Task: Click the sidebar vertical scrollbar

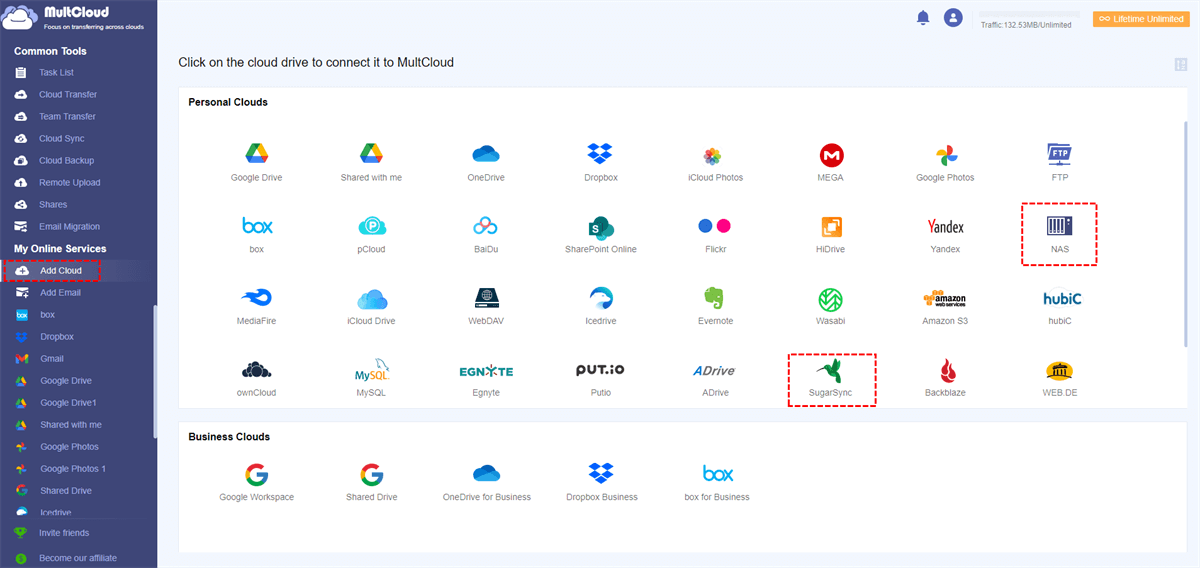Action: pos(154,370)
